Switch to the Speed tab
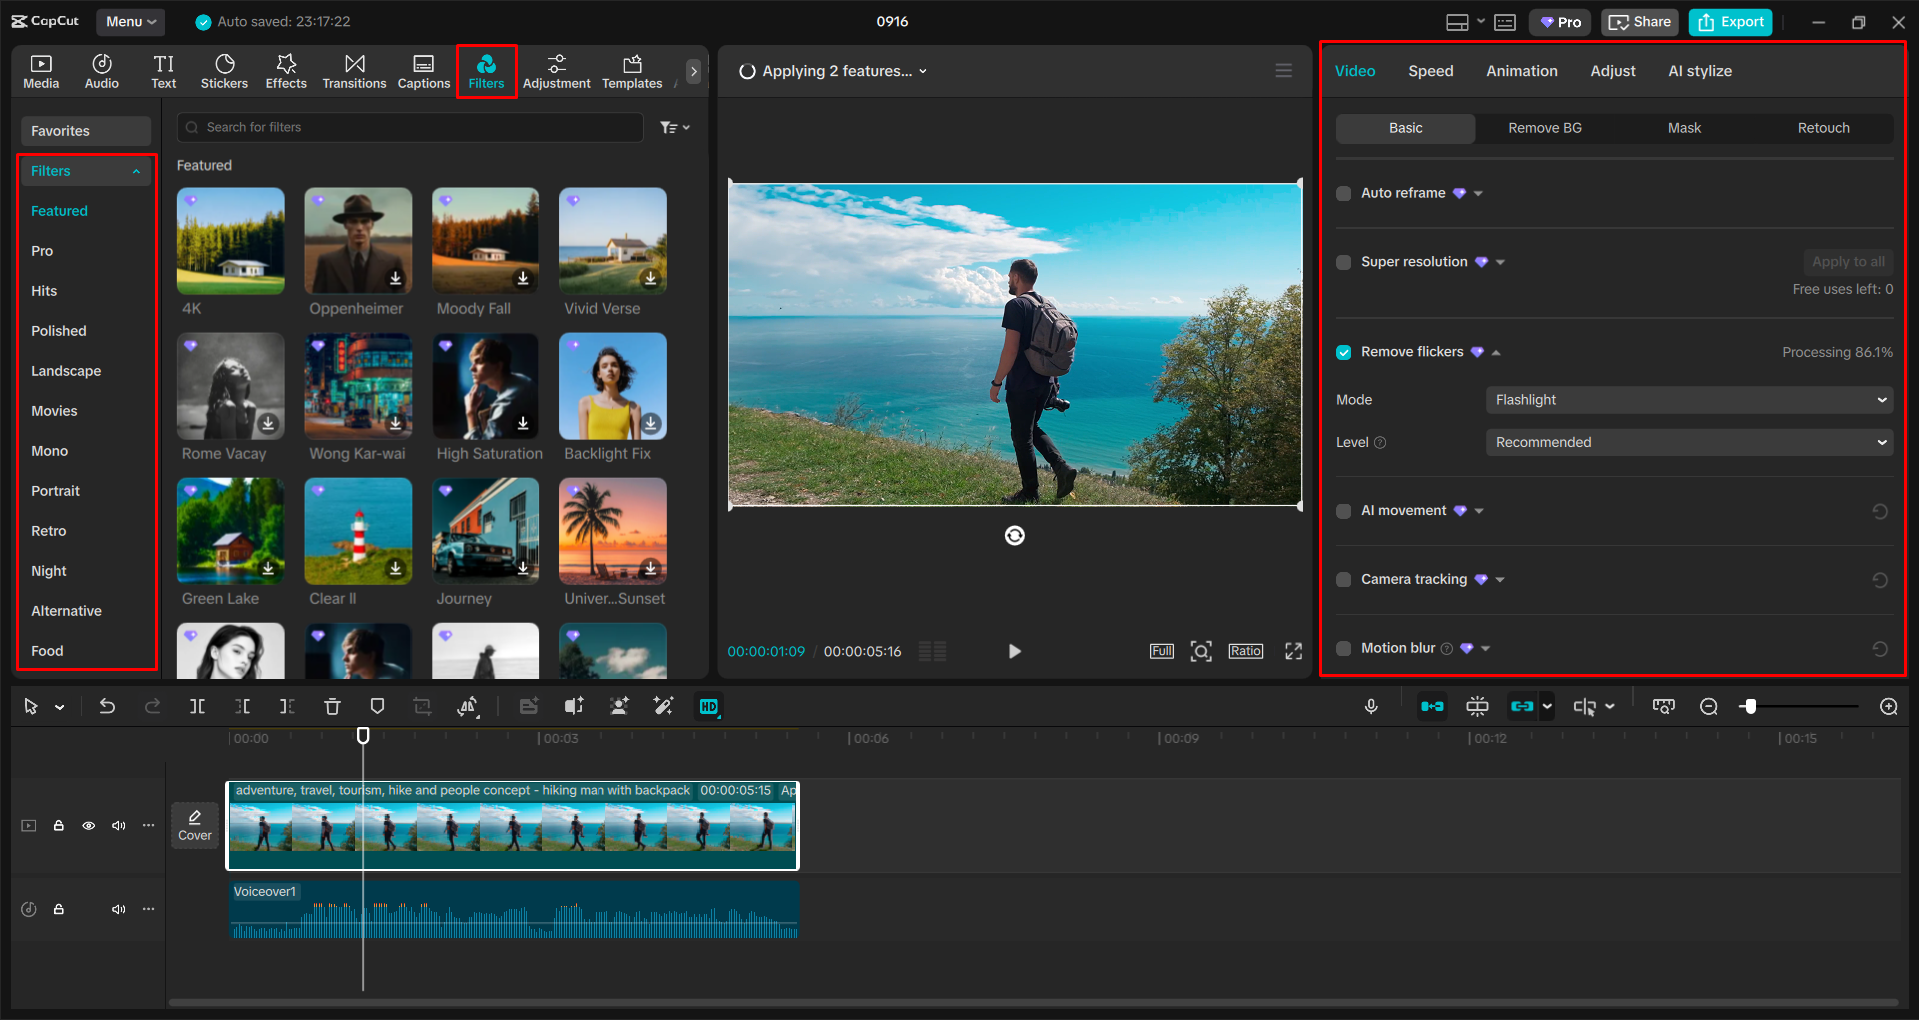1919x1020 pixels. [x=1430, y=71]
